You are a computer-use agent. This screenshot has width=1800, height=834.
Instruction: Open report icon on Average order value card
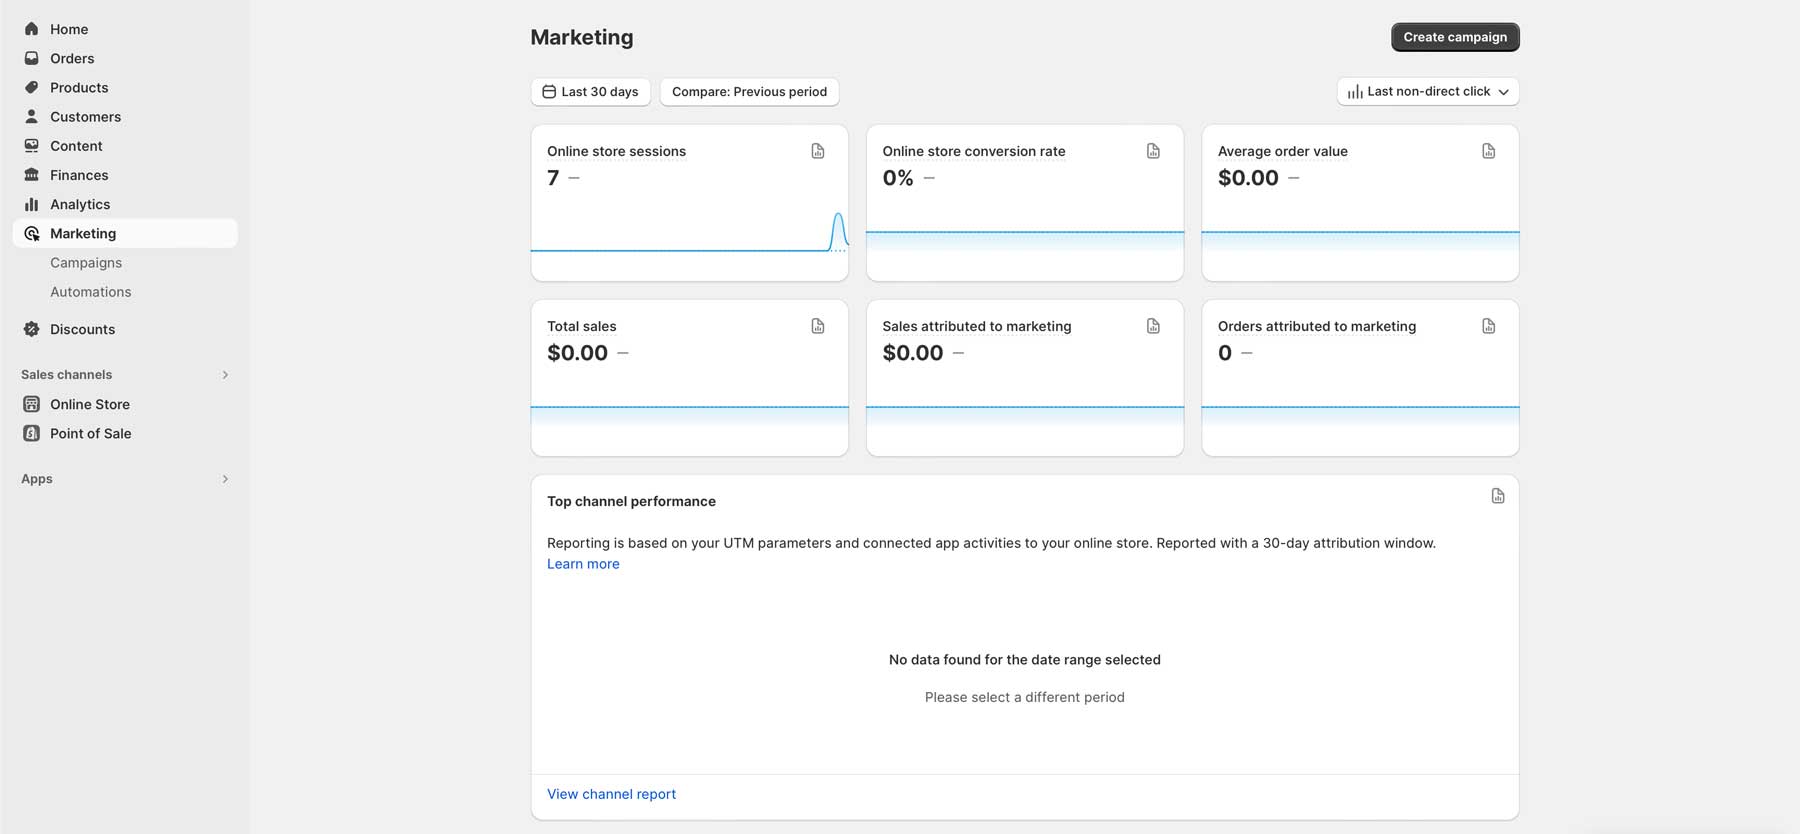point(1488,151)
